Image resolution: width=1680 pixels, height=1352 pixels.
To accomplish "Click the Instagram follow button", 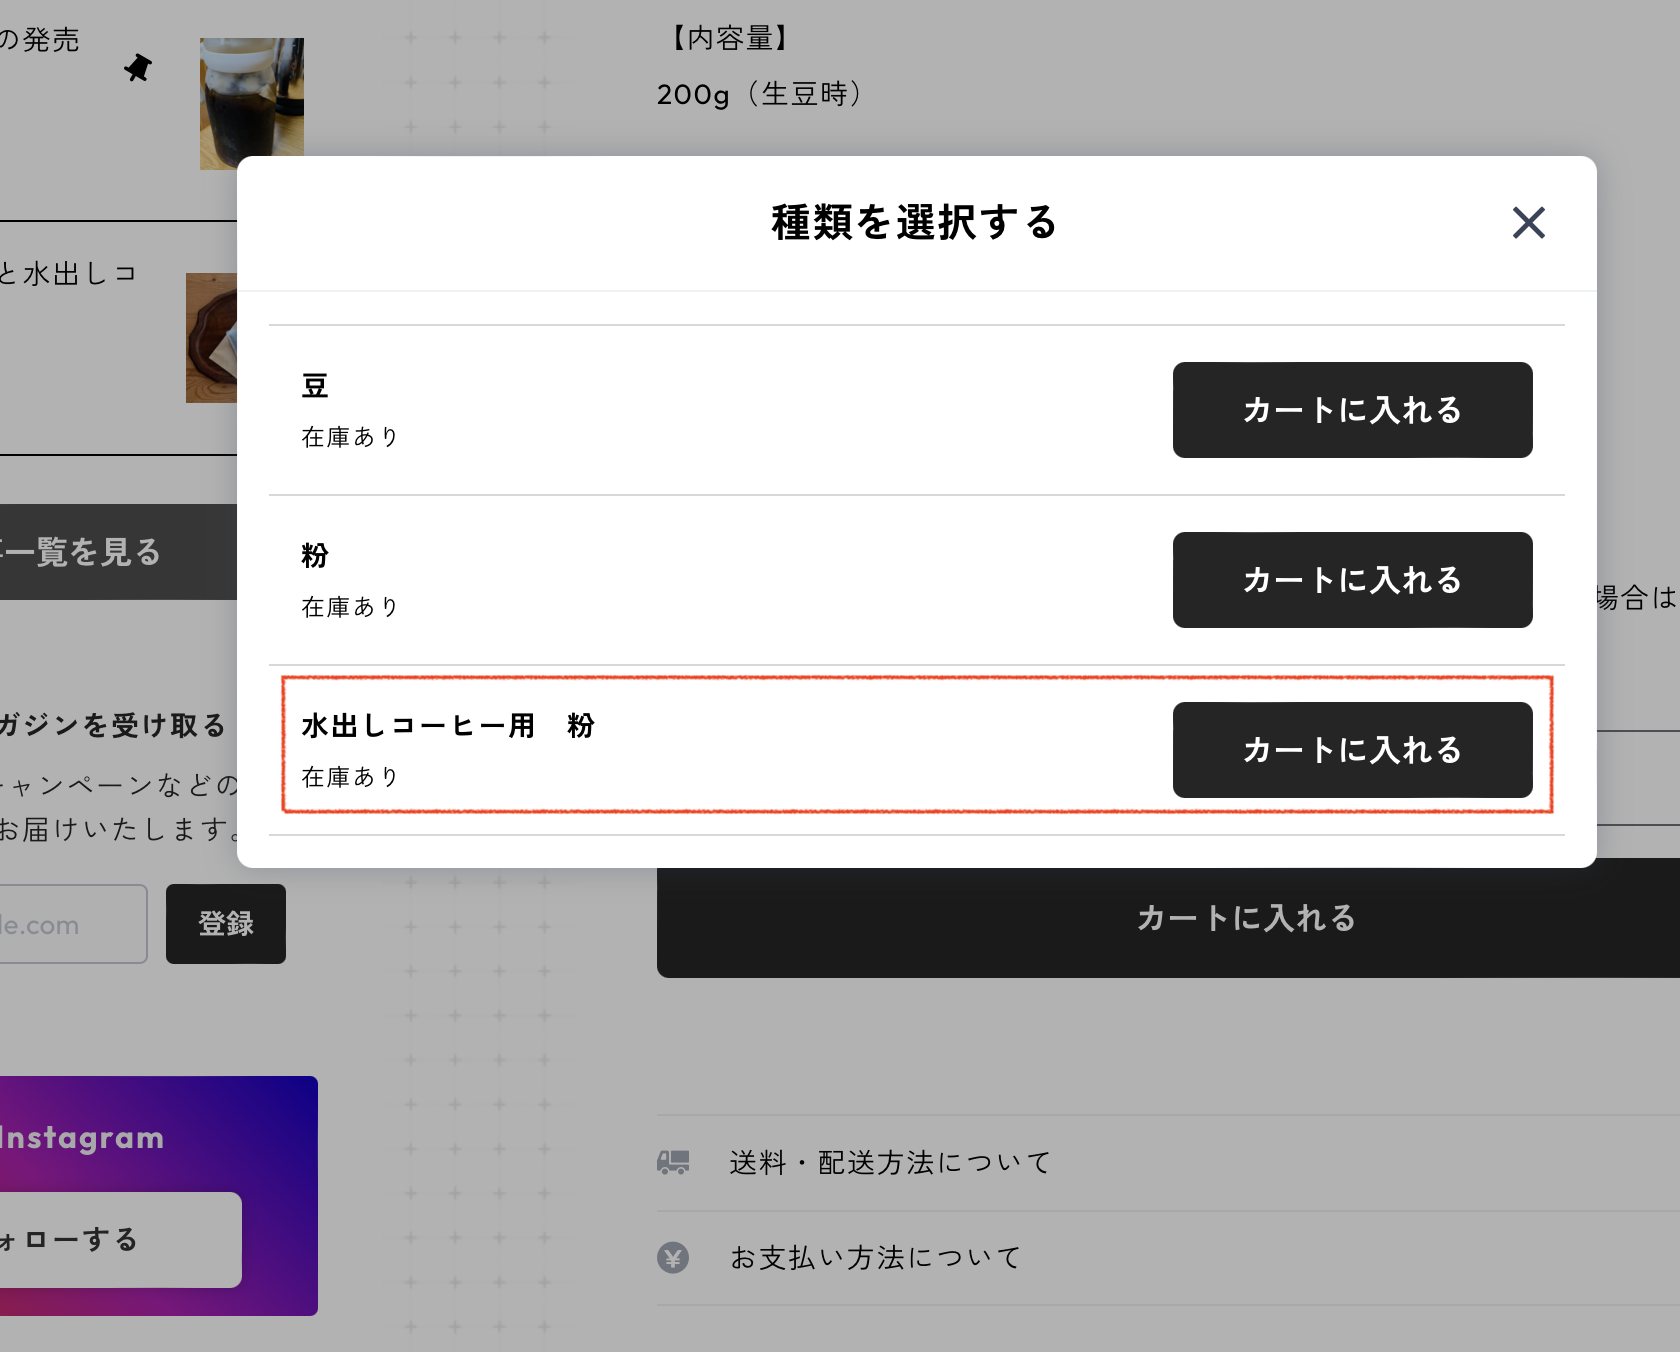I will (120, 1240).
